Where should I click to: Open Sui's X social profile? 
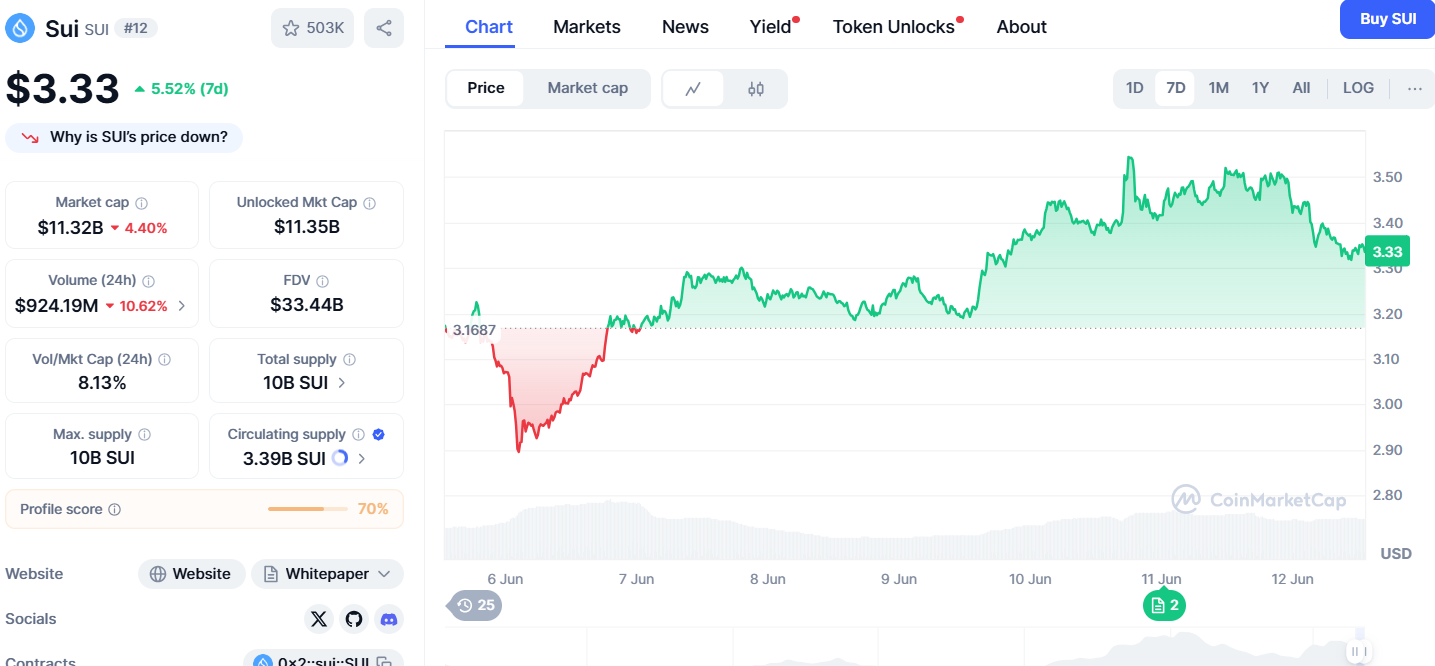(x=319, y=619)
